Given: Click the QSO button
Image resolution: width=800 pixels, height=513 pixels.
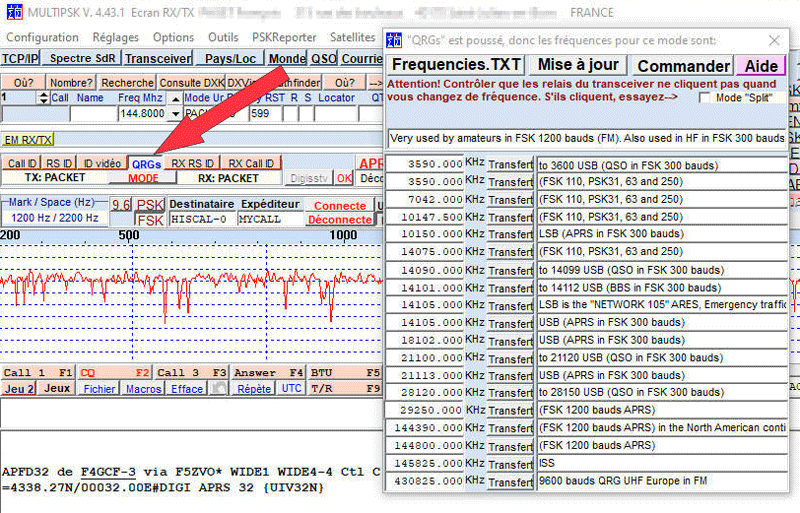Looking at the screenshot, I should 323,58.
